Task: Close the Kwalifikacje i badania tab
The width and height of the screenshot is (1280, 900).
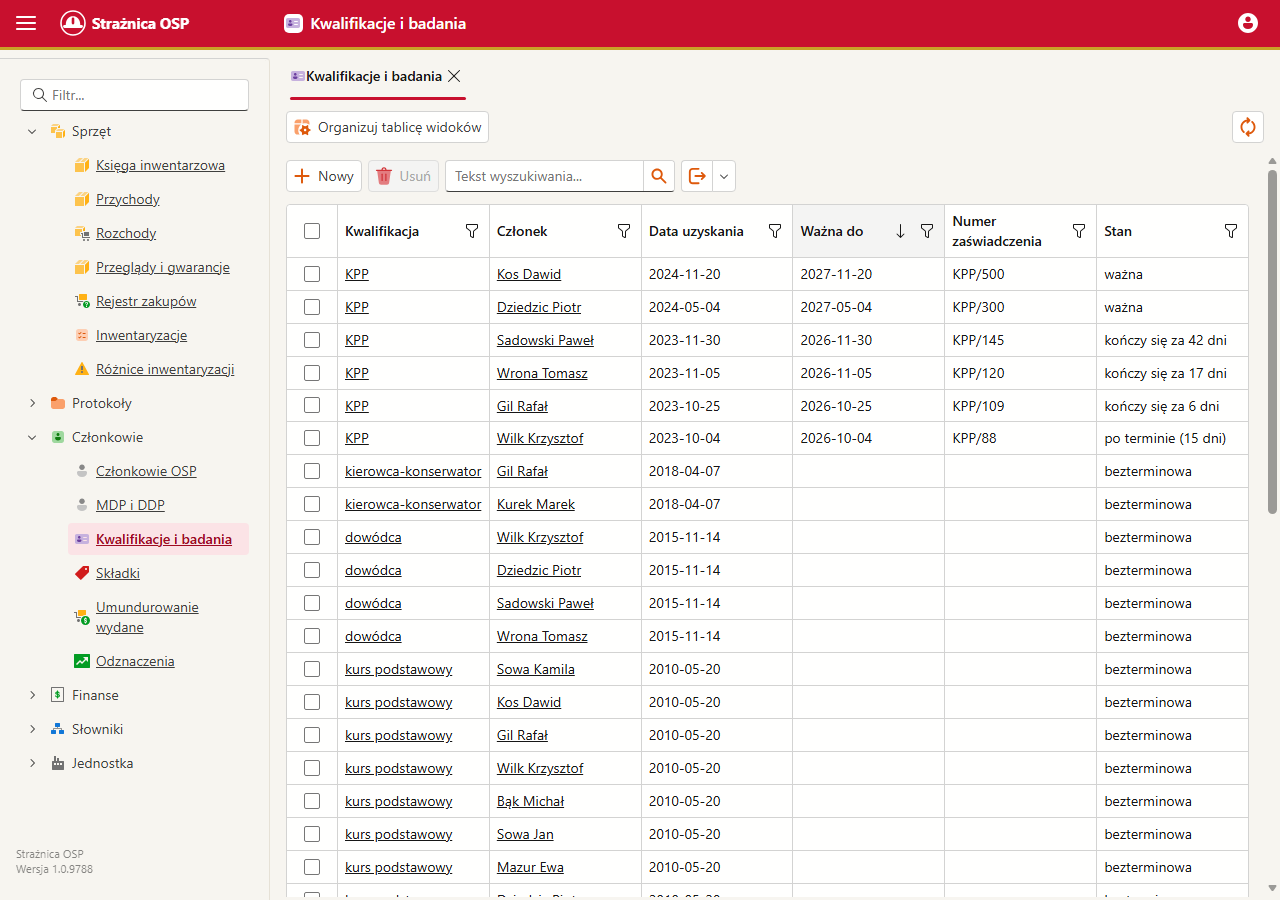Action: tap(454, 76)
